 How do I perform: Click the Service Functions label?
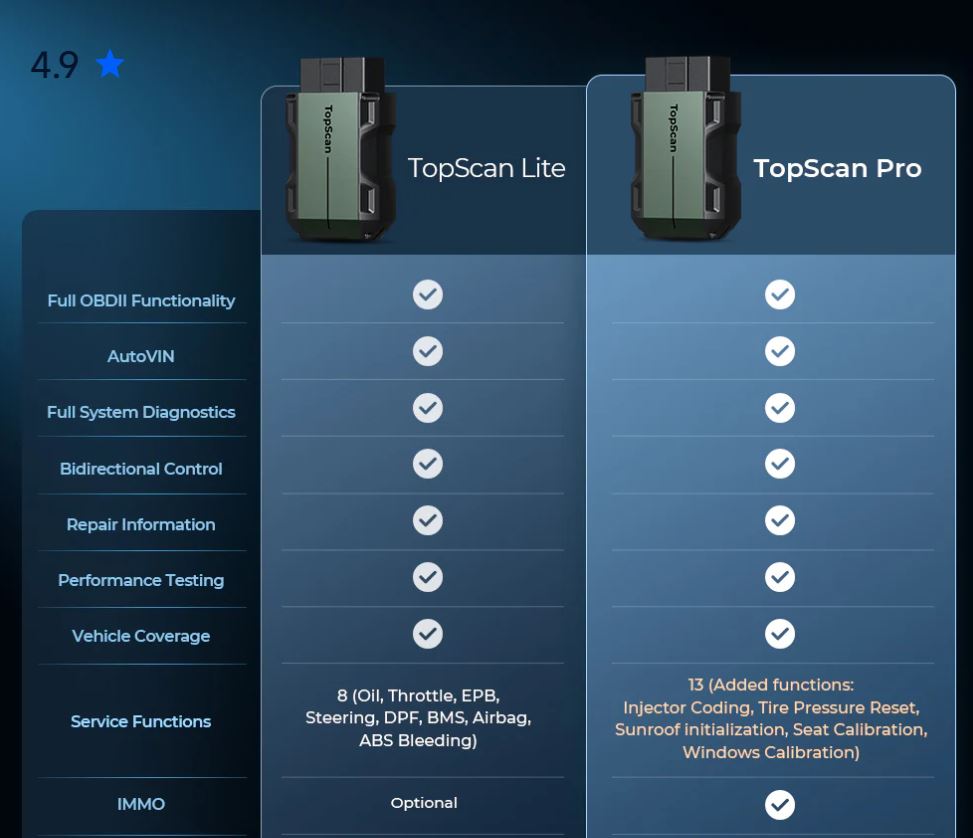point(141,721)
